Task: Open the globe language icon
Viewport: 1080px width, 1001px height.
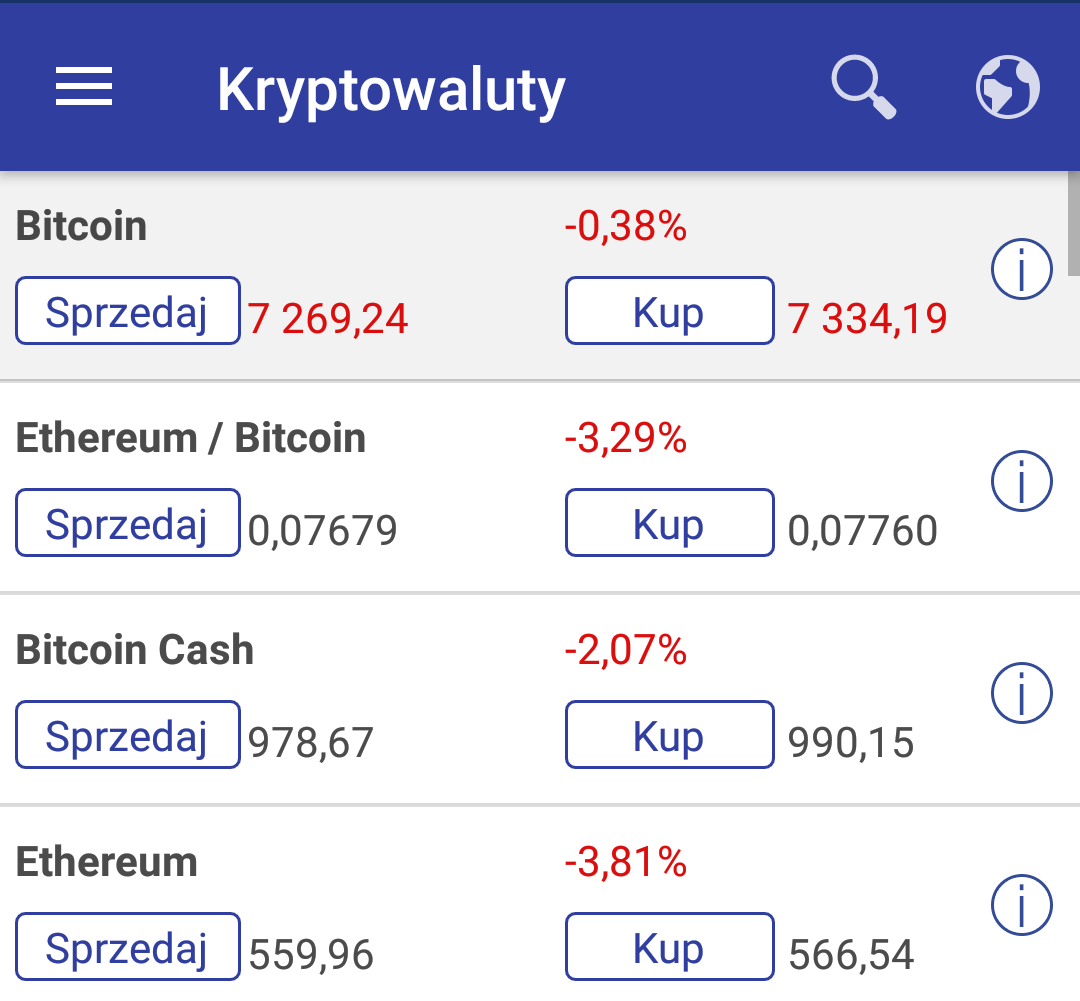Action: tap(1007, 88)
